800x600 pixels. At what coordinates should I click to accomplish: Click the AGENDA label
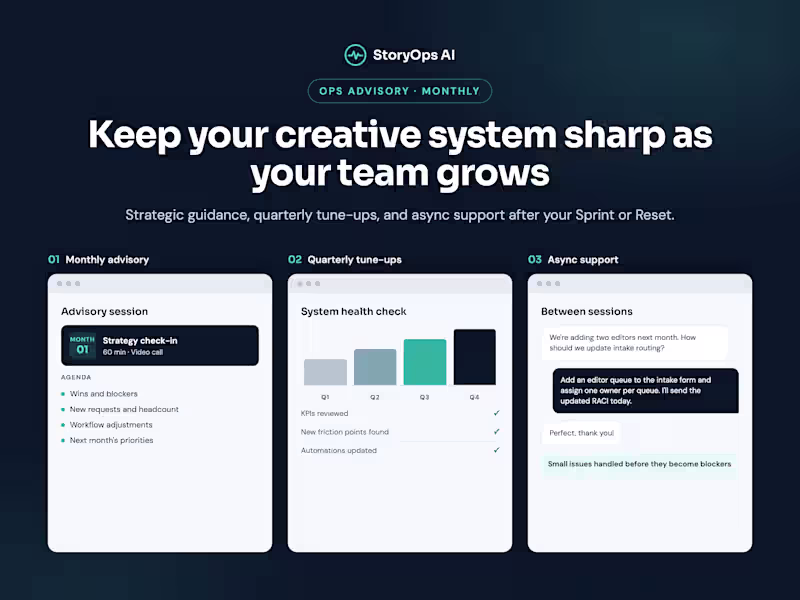point(76,377)
